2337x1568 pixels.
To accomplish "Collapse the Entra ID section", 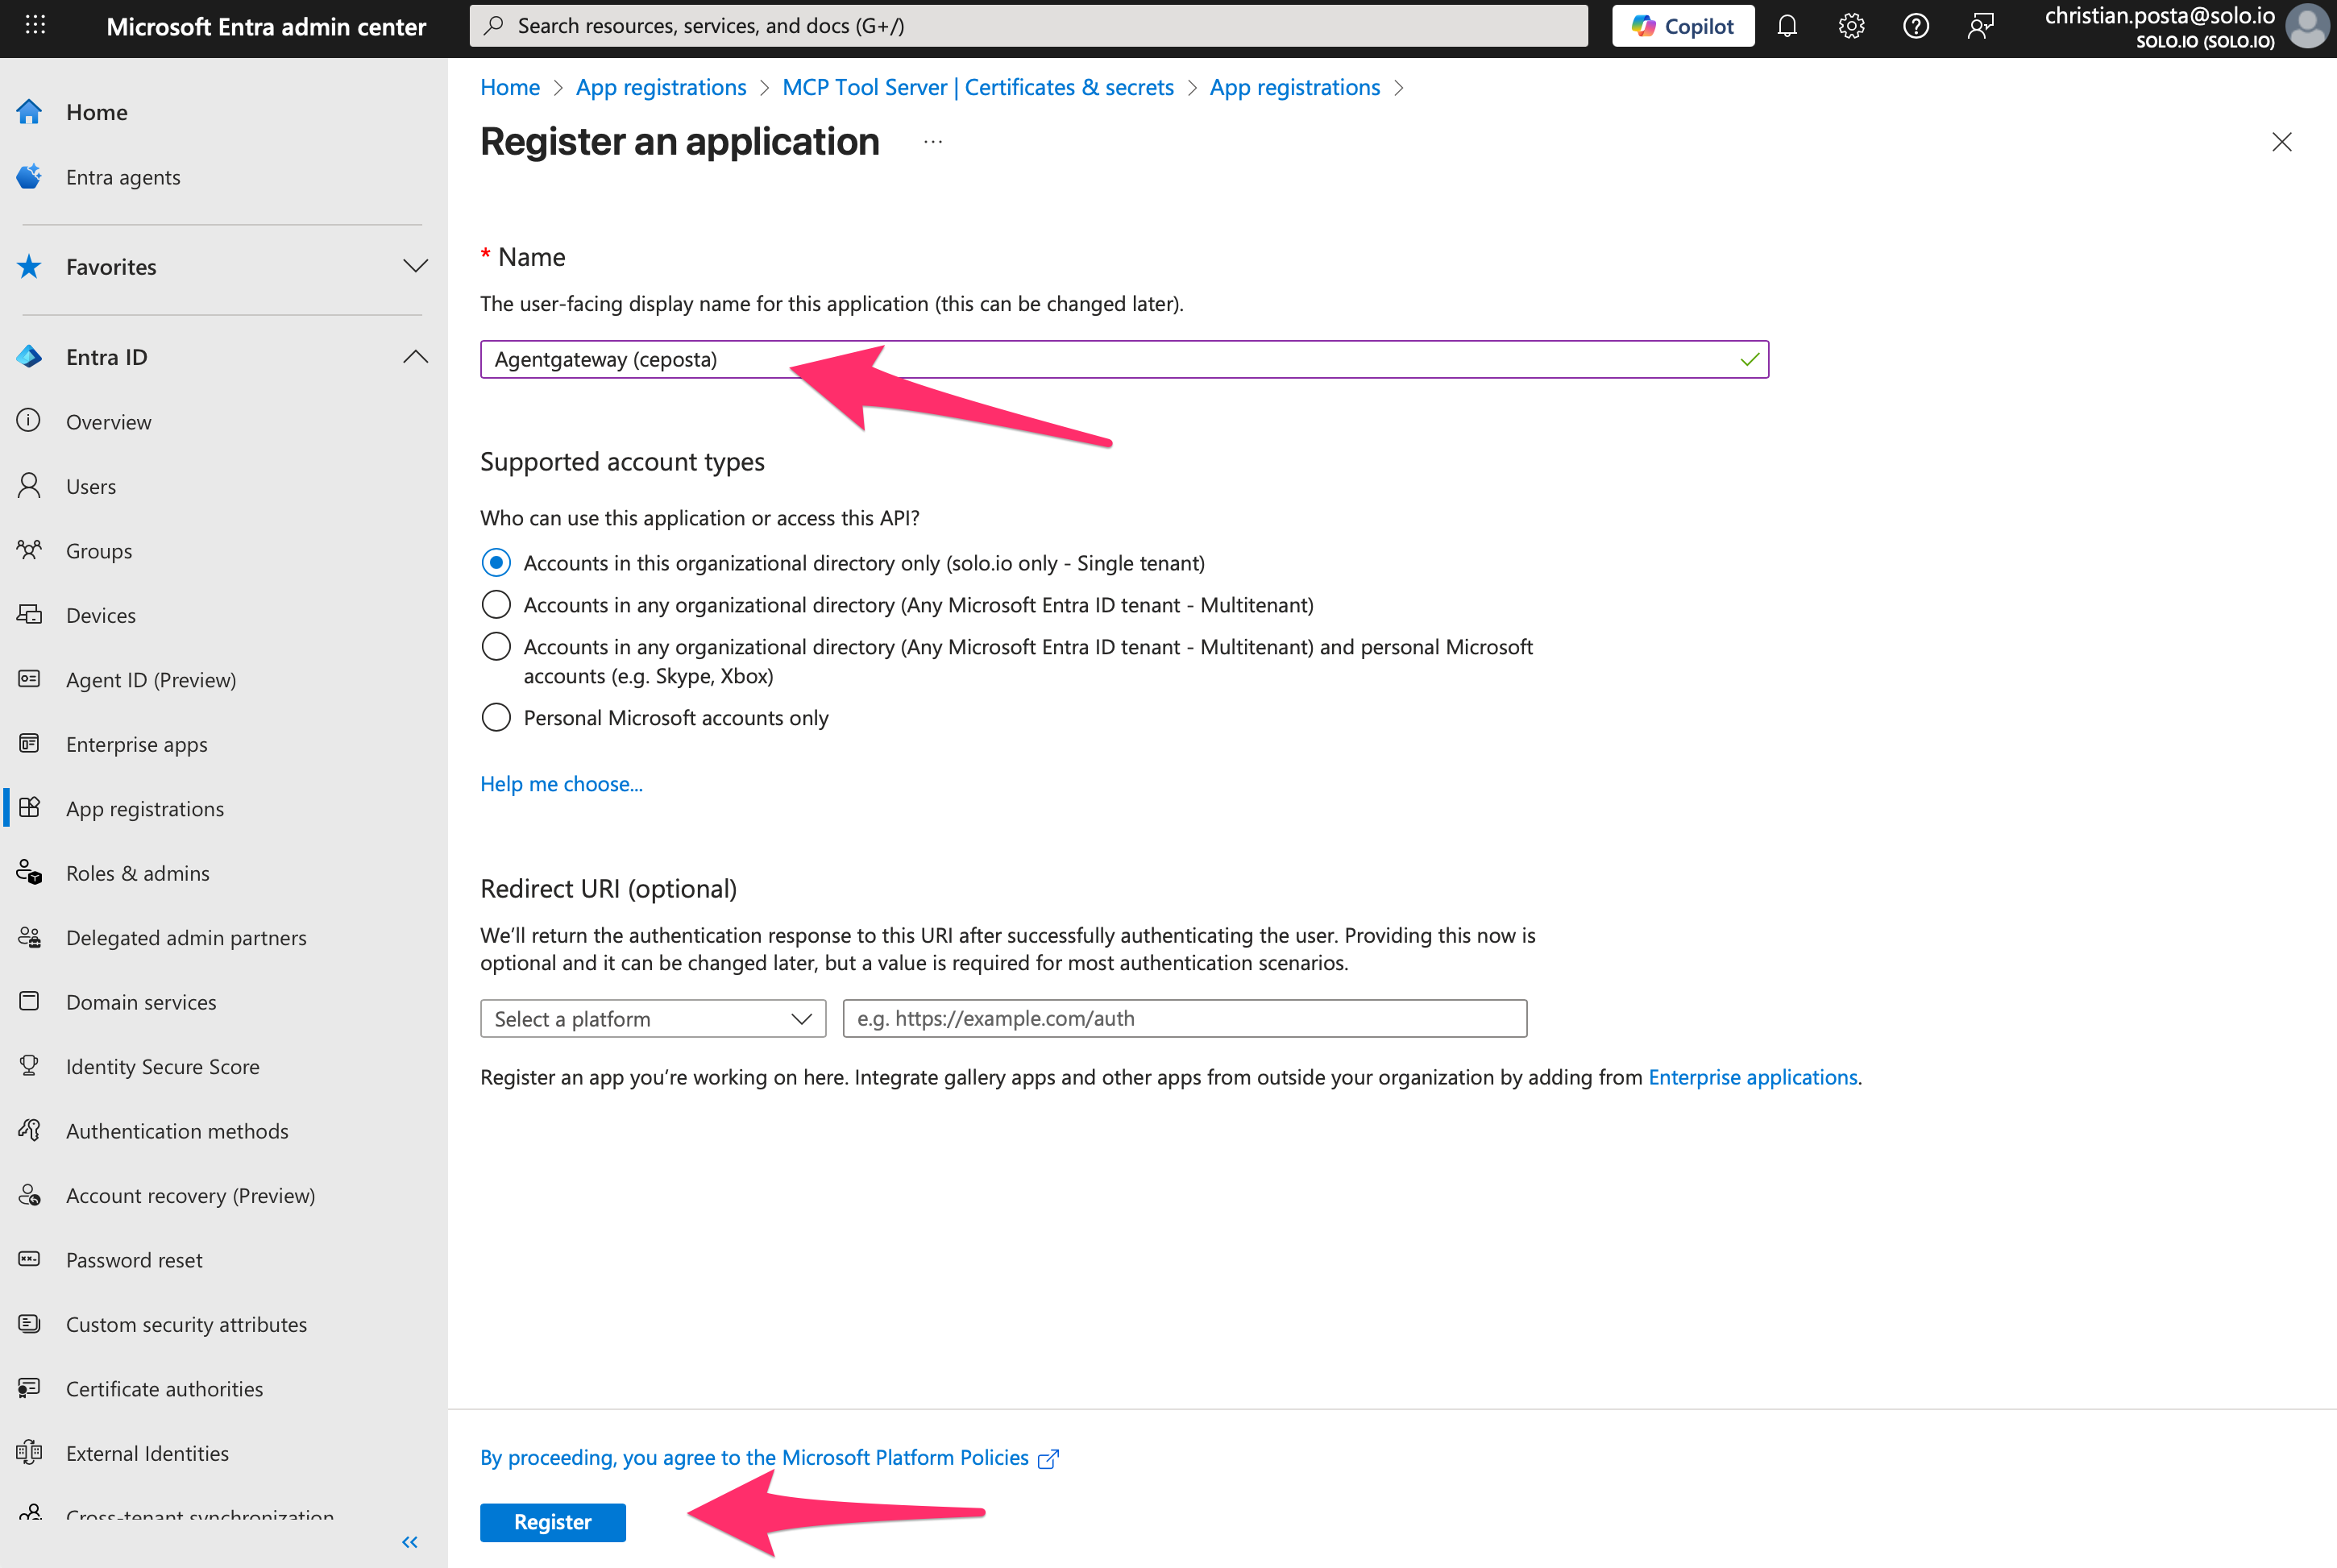I will pos(415,356).
